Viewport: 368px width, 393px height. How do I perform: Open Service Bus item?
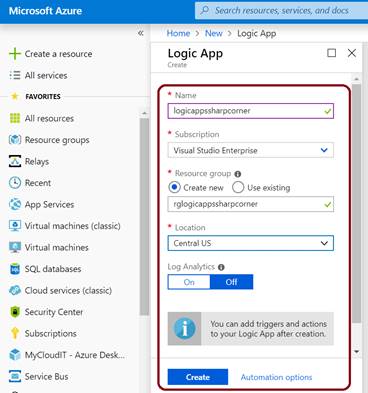click(46, 376)
